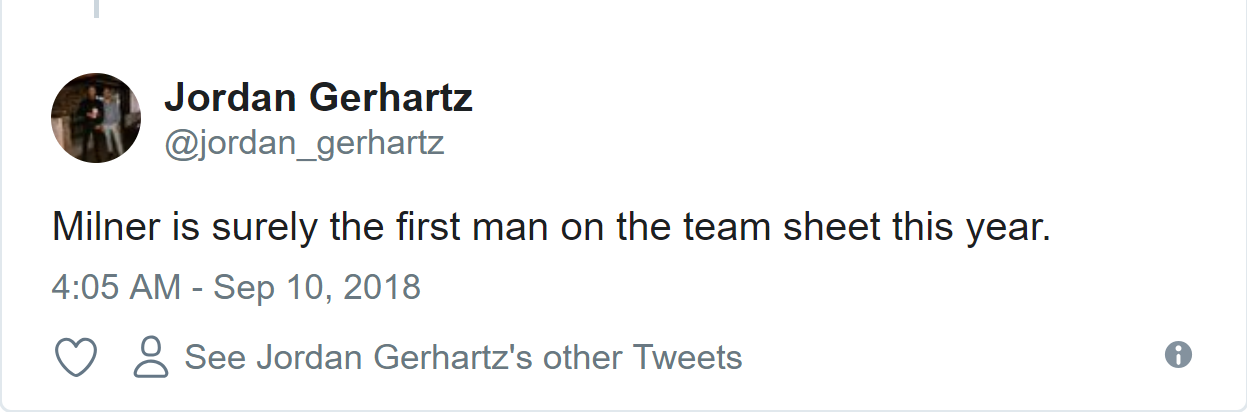Like the tweet with the heart icon
This screenshot has height=412, width=1247.
point(76,357)
